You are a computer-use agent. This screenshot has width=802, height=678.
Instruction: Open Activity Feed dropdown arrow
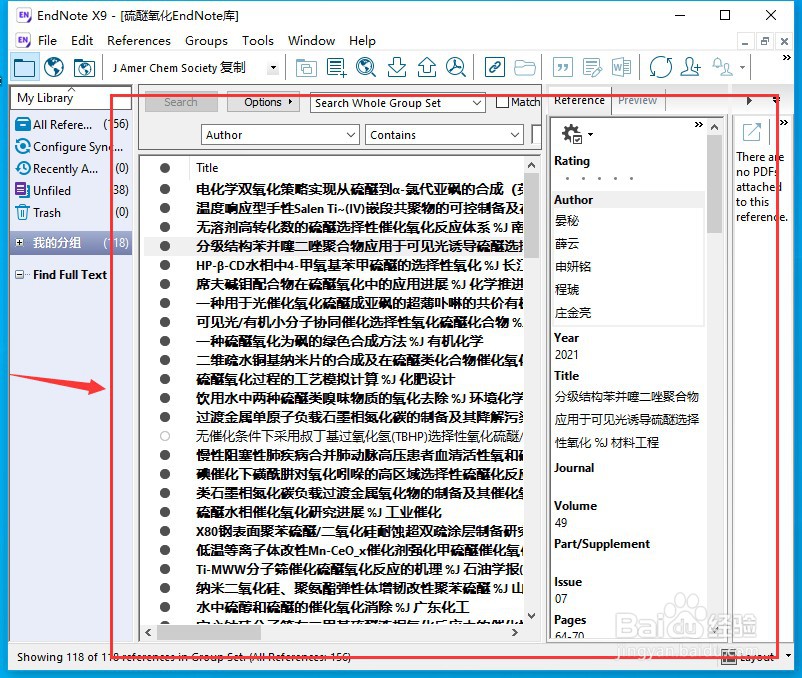[x=742, y=67]
